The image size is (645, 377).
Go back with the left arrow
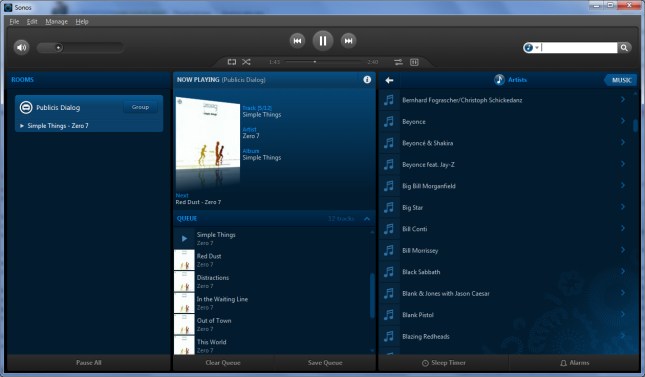[x=389, y=80]
